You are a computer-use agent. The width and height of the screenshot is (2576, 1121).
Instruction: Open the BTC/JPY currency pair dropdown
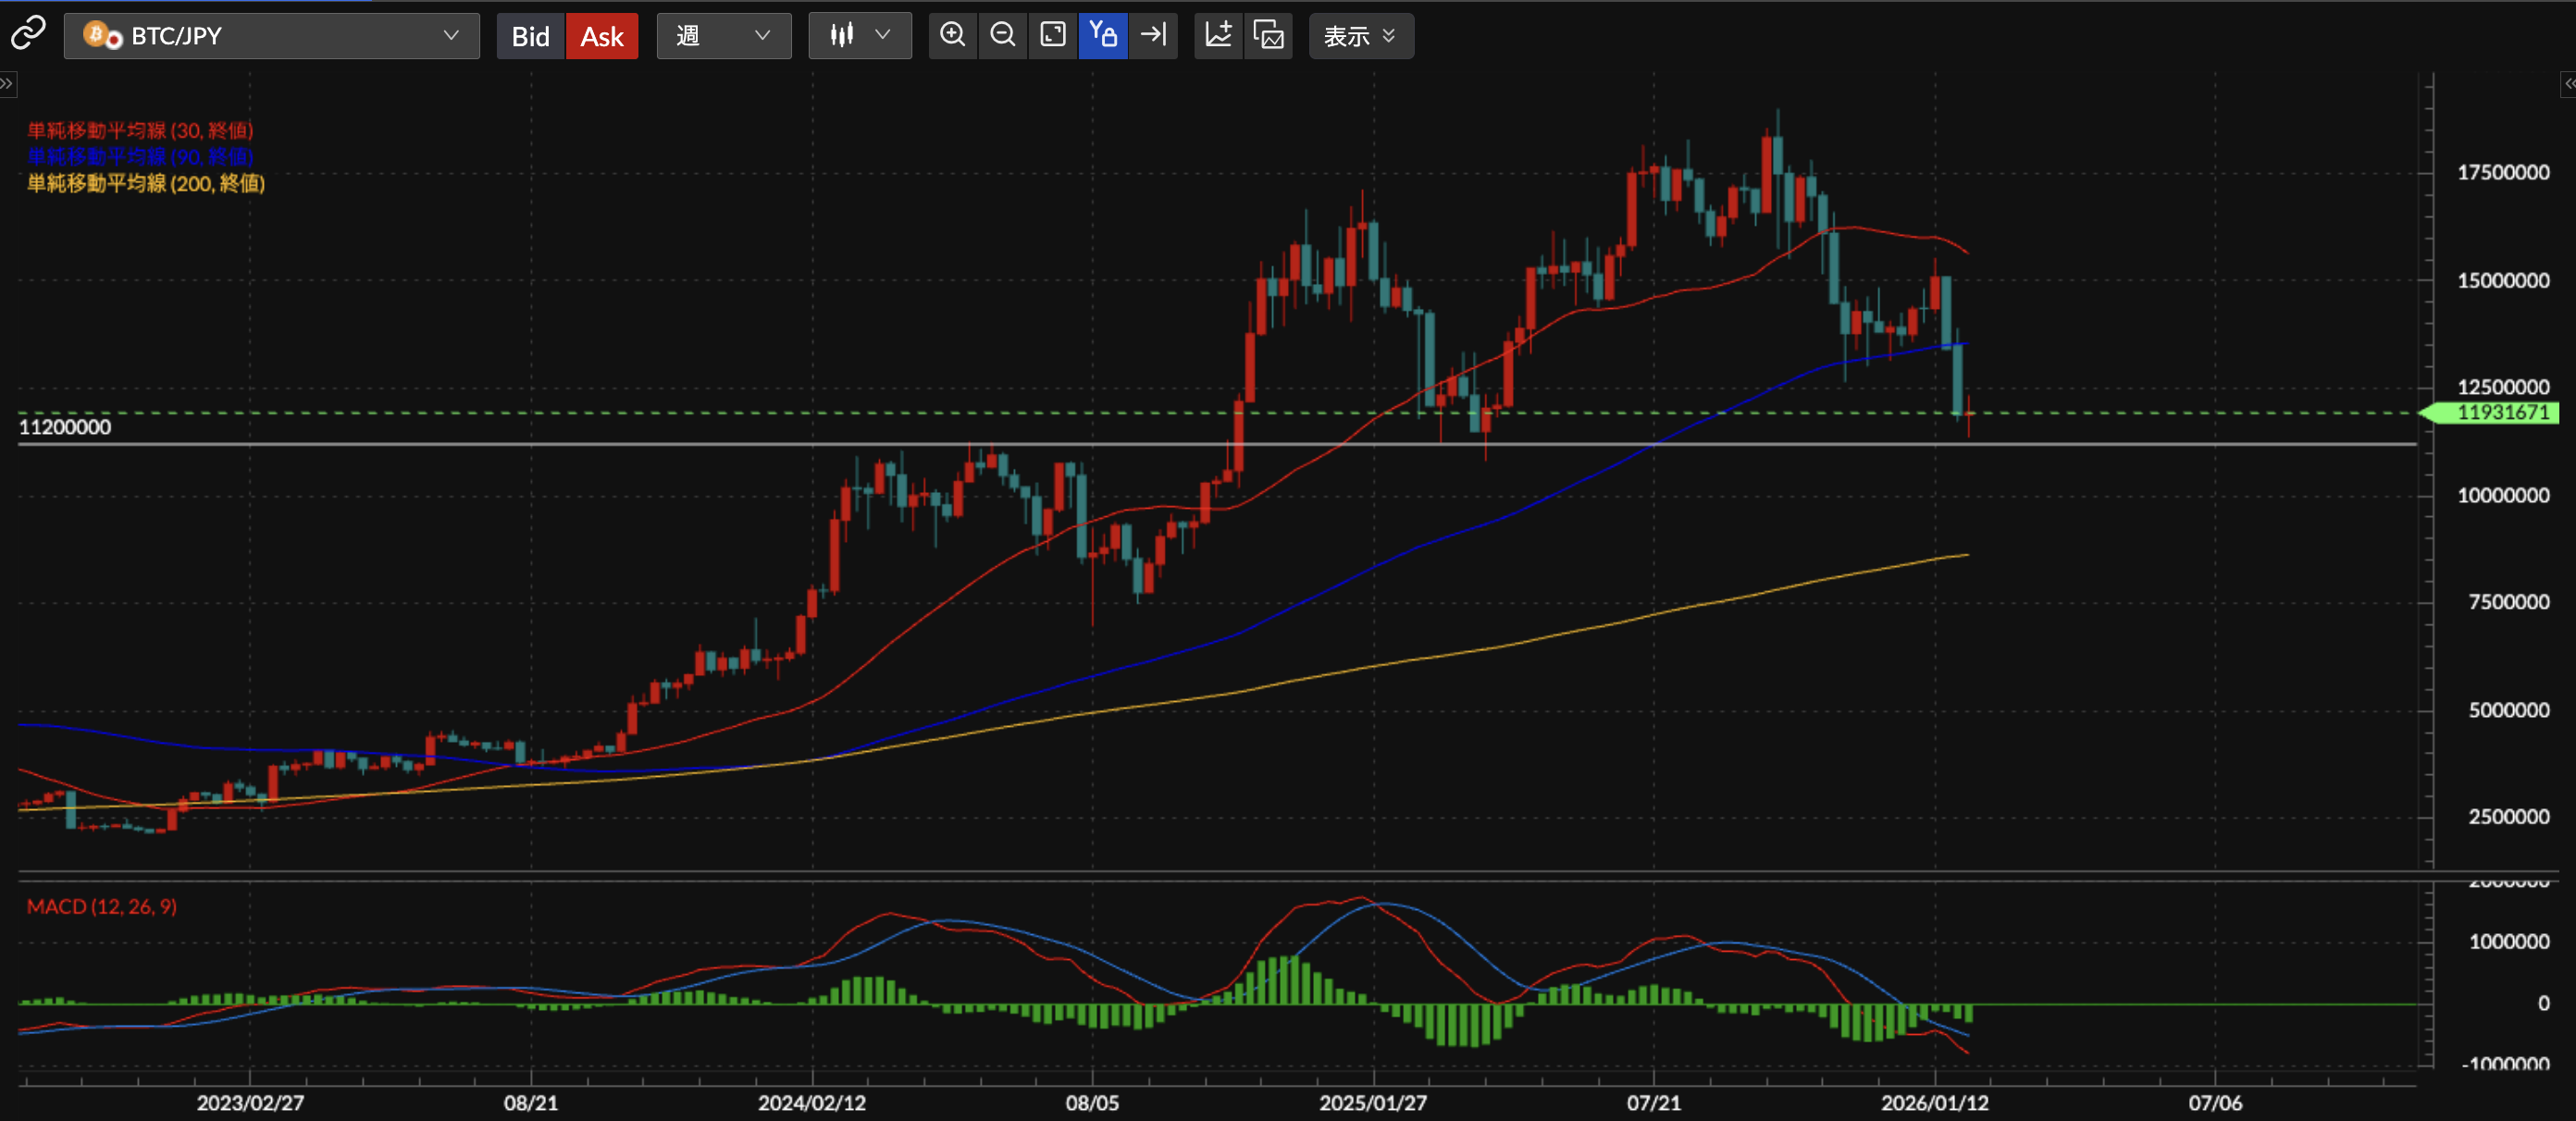click(x=271, y=36)
